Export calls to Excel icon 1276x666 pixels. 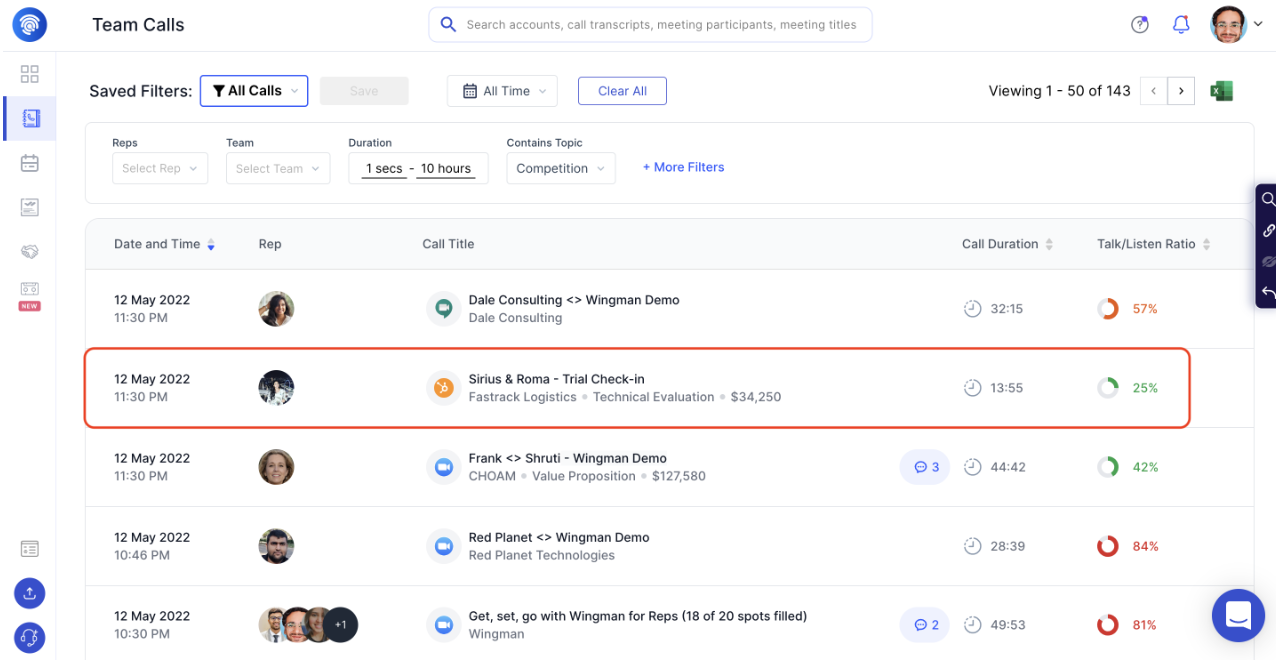[1221, 91]
